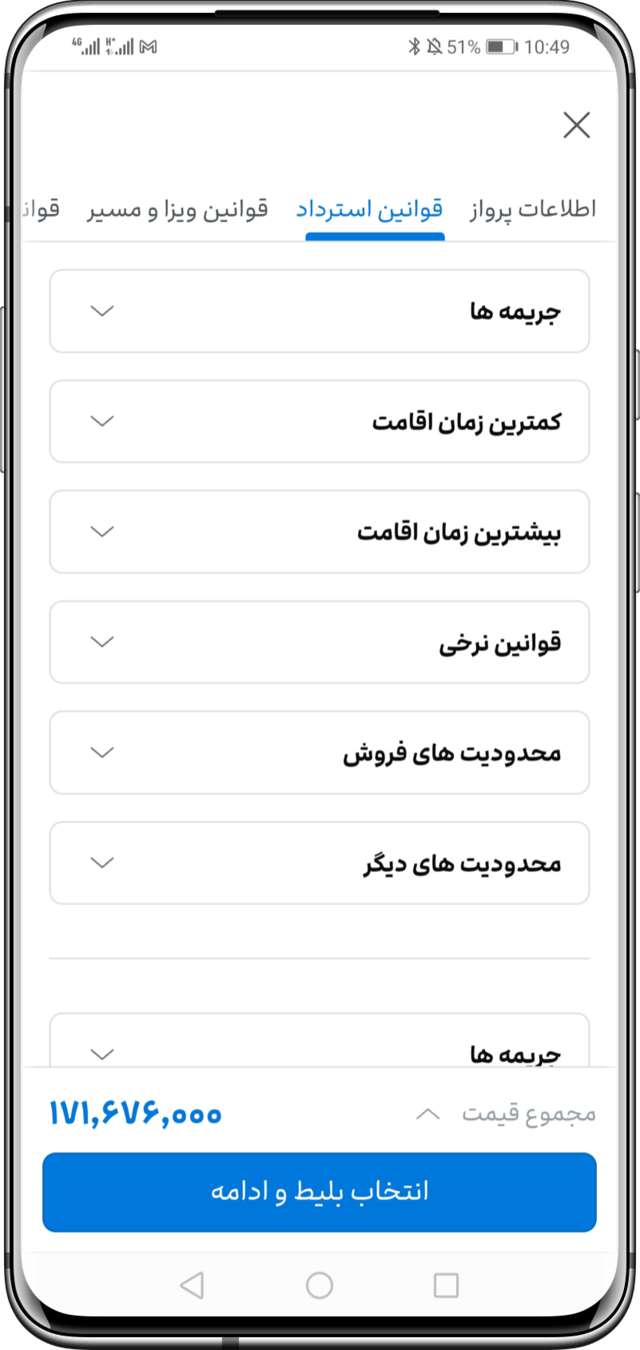Viewport: 640px width, 1350px height.
Task: Switch to the قوانین ویزا و مسیر tab
Action: pos(178,209)
